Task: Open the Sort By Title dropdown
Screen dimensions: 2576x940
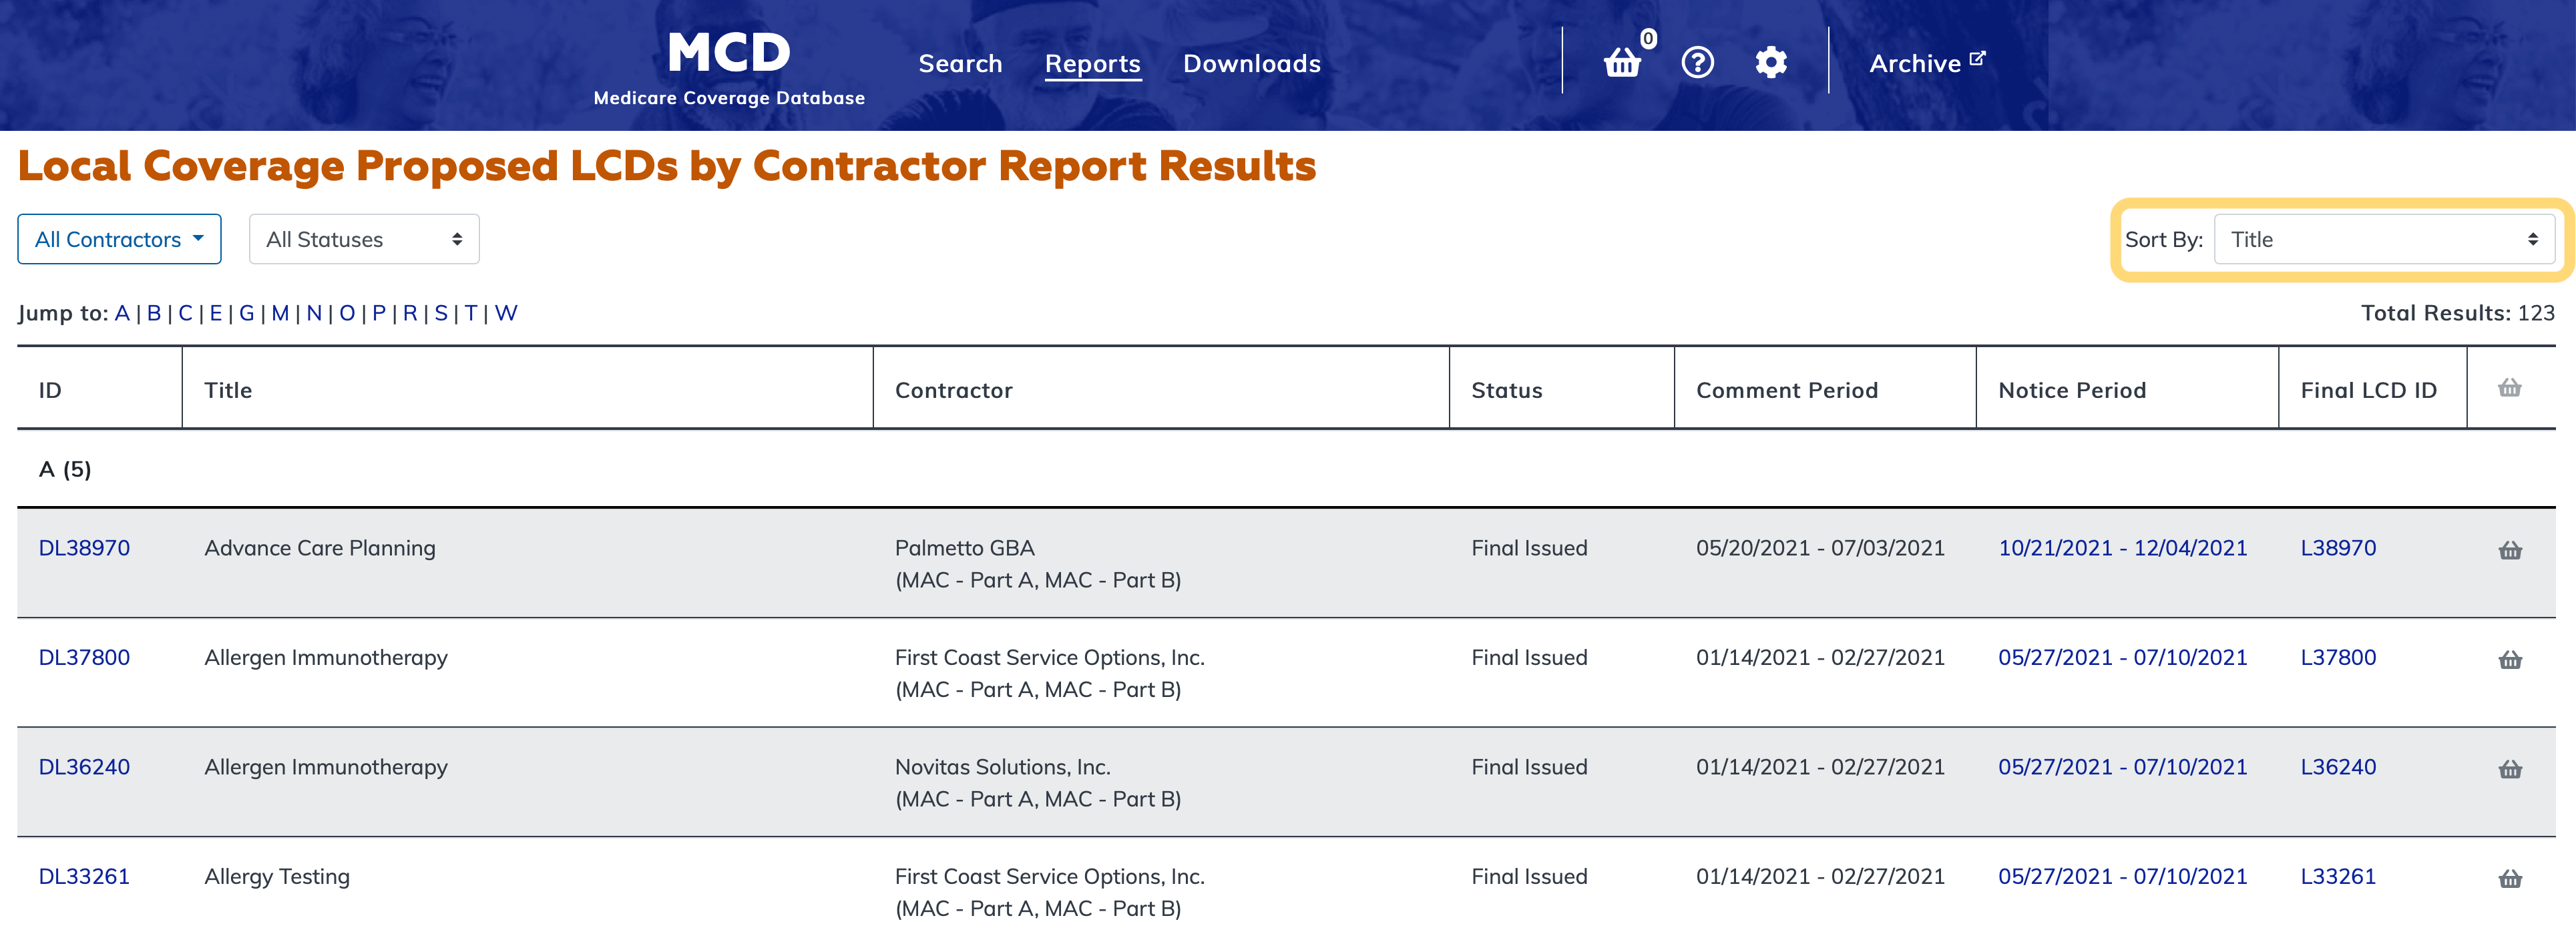Action: (2384, 239)
